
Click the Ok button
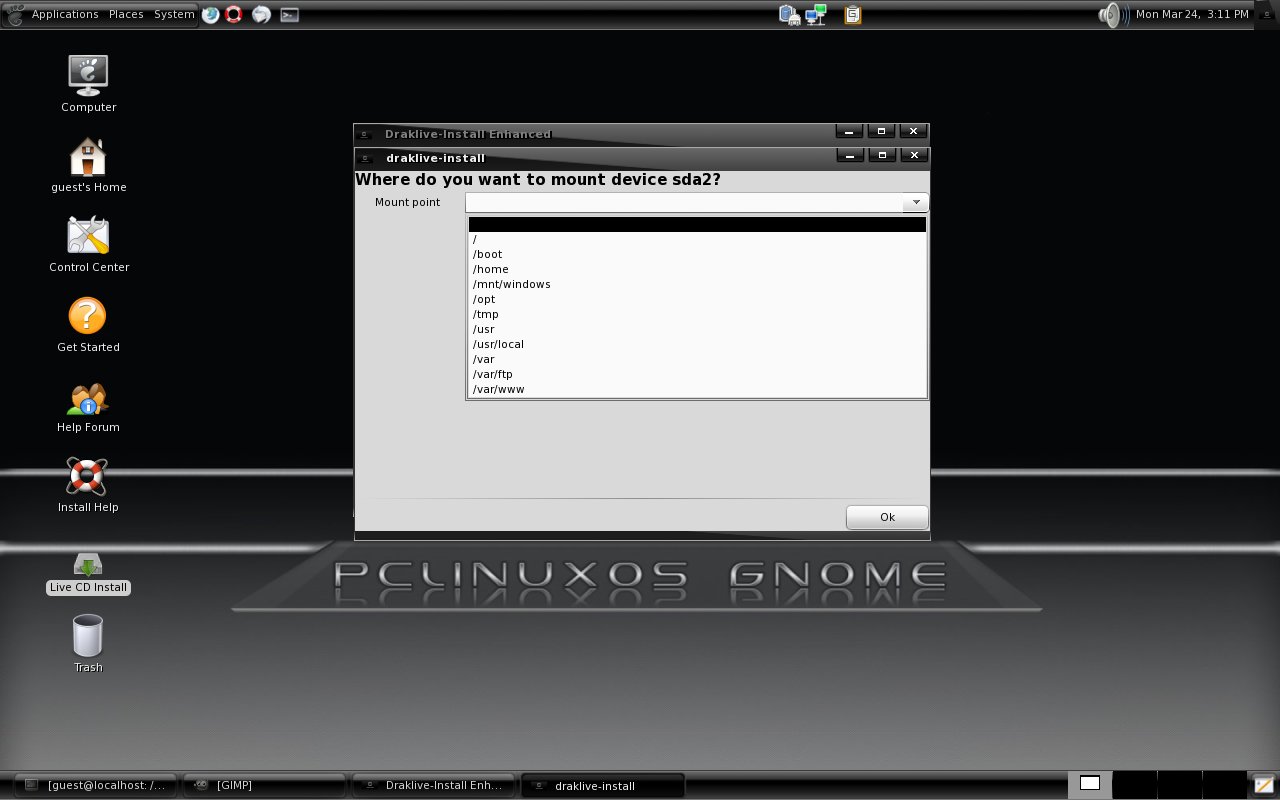pos(887,517)
